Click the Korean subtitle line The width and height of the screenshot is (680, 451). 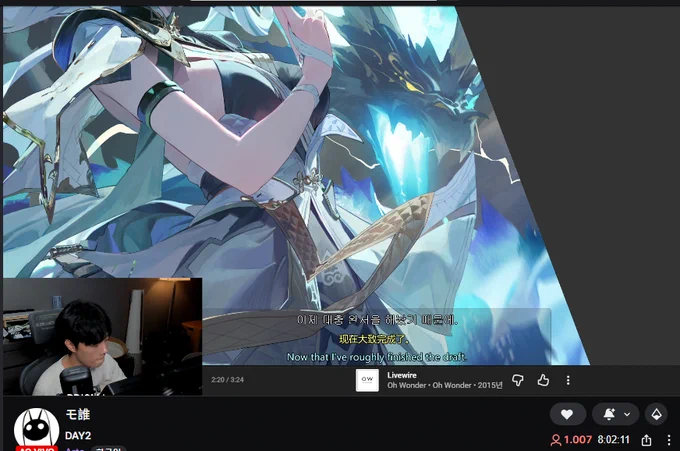pos(377,320)
